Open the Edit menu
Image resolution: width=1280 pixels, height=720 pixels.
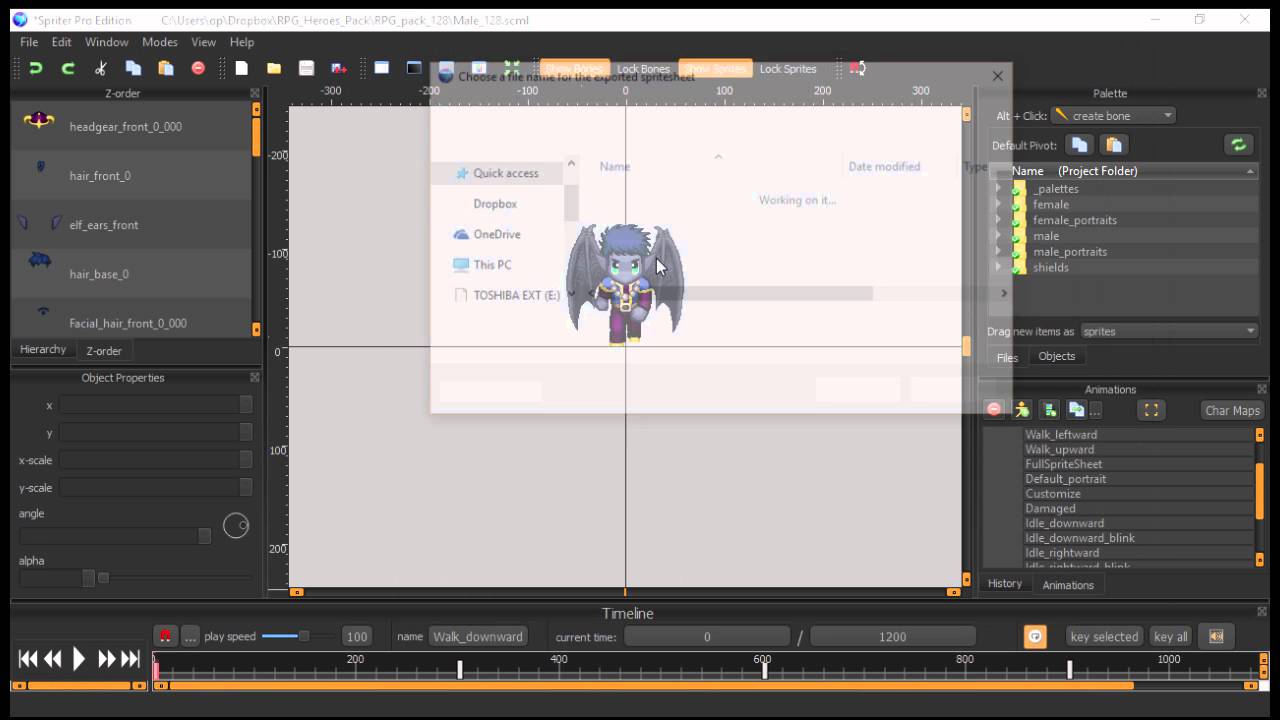pyautogui.click(x=62, y=42)
